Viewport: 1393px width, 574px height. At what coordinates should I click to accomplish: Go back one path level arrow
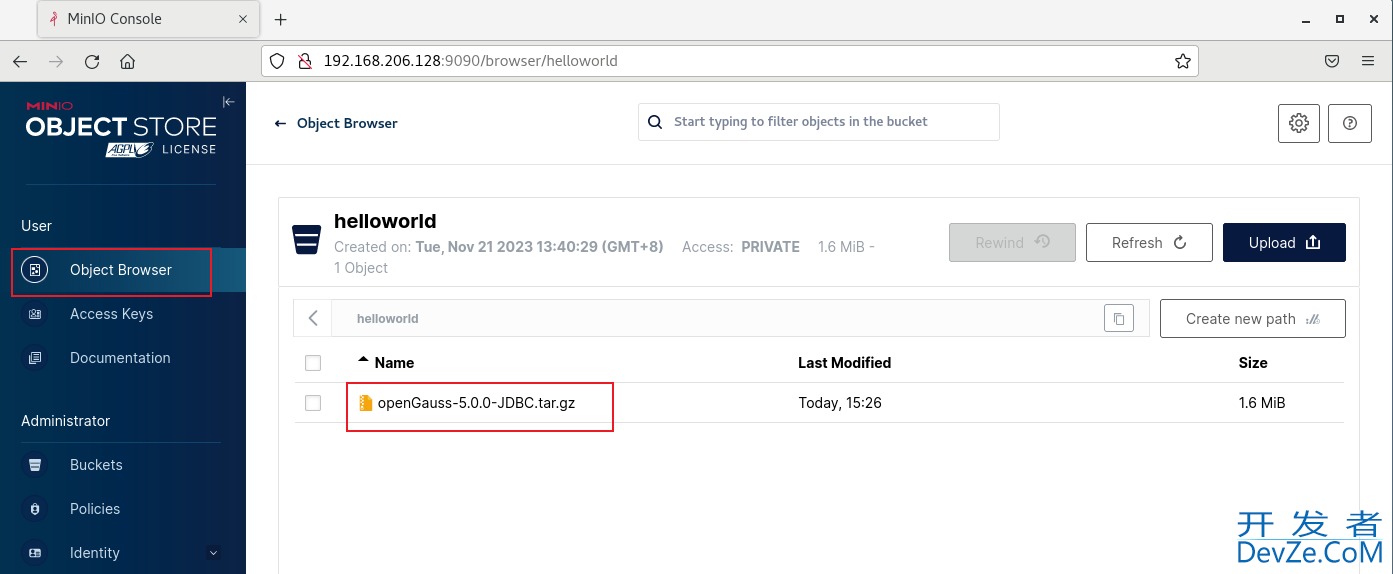tap(313, 318)
